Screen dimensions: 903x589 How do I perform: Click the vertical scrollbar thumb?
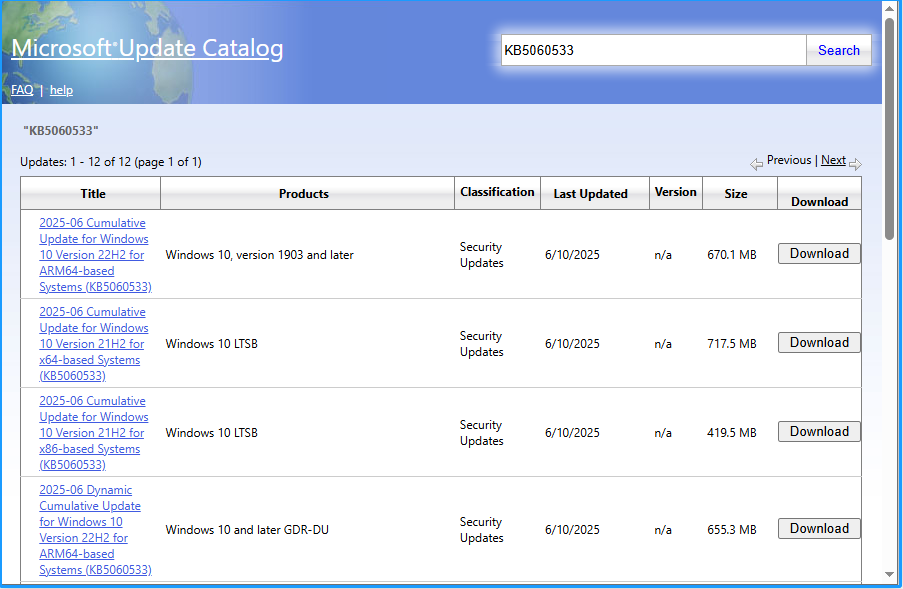click(890, 128)
